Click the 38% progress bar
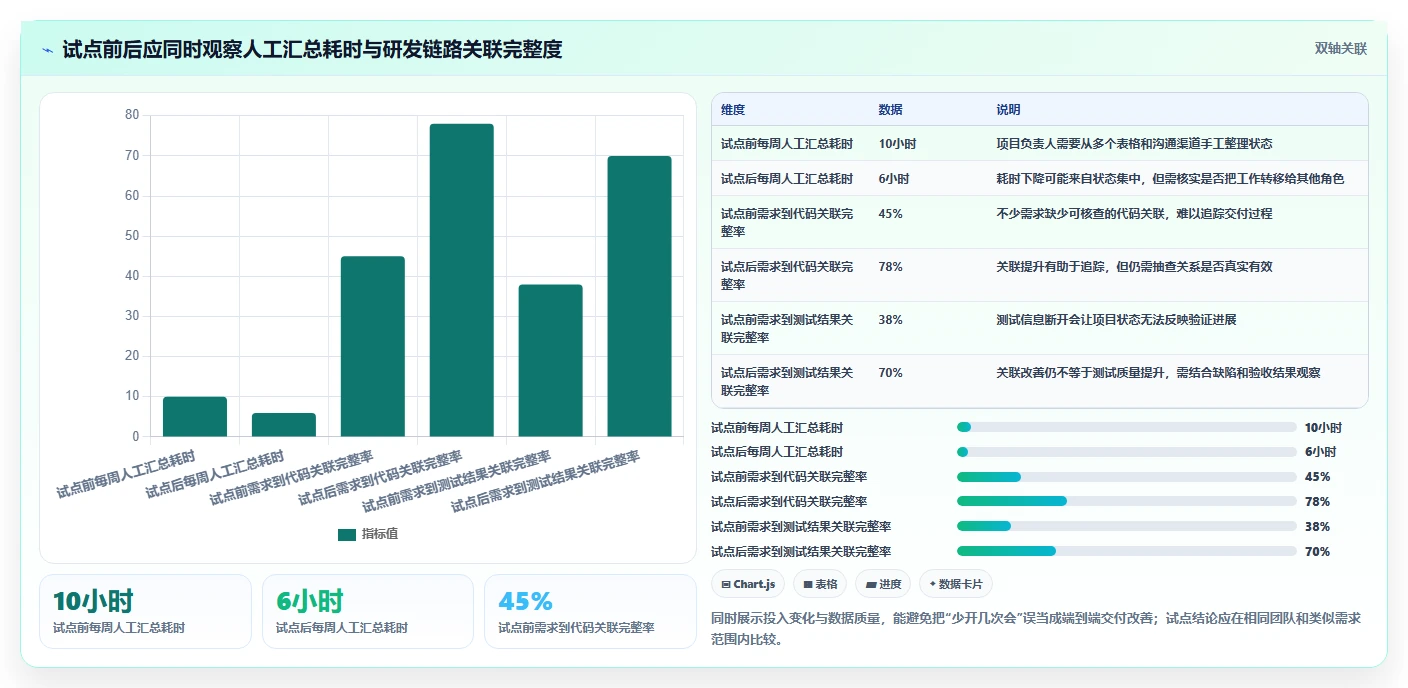 point(1126,526)
